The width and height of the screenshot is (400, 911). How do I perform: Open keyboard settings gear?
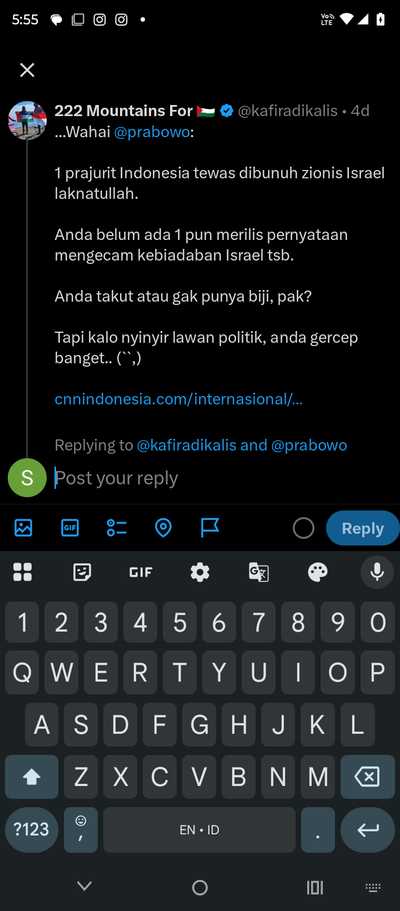point(200,572)
